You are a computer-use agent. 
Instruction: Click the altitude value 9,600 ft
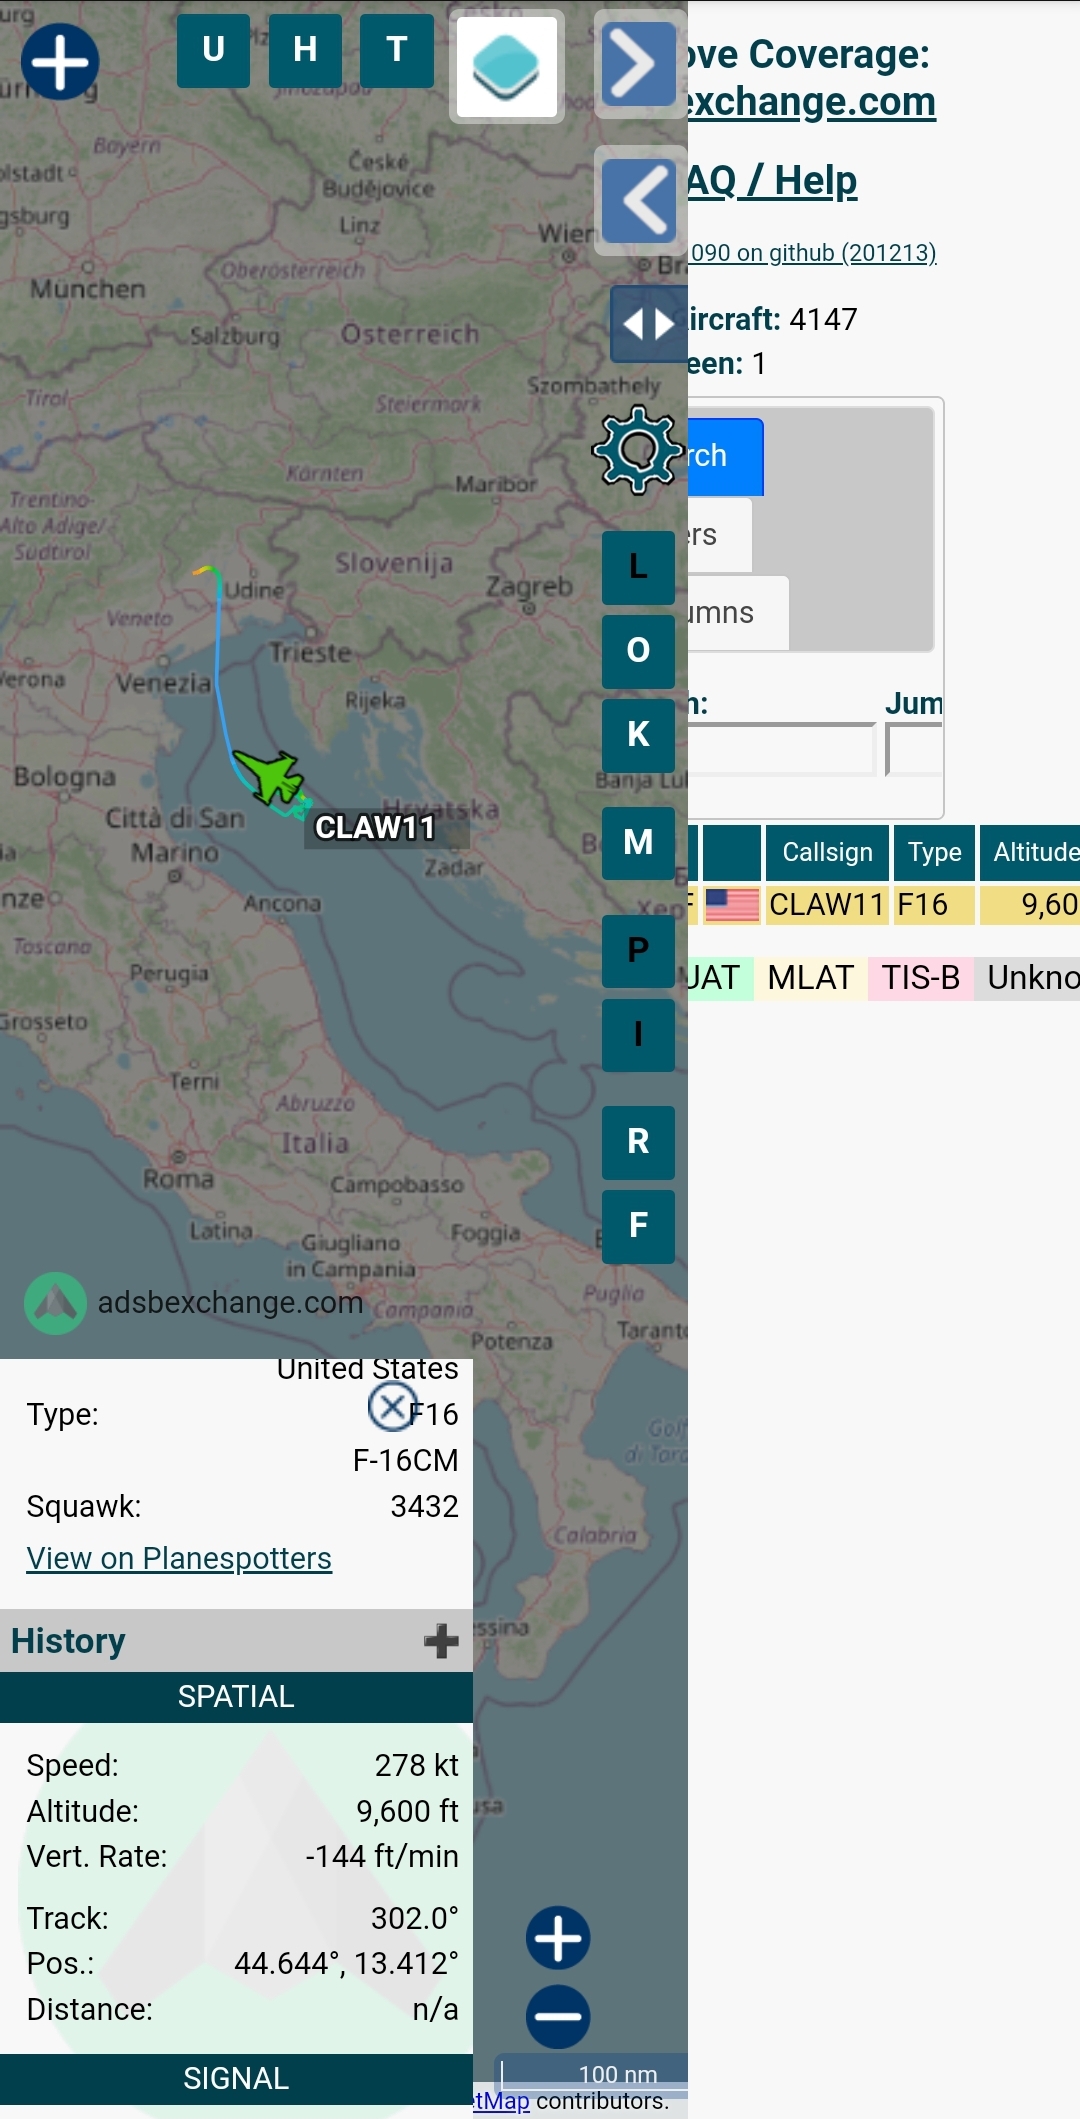click(x=407, y=1811)
